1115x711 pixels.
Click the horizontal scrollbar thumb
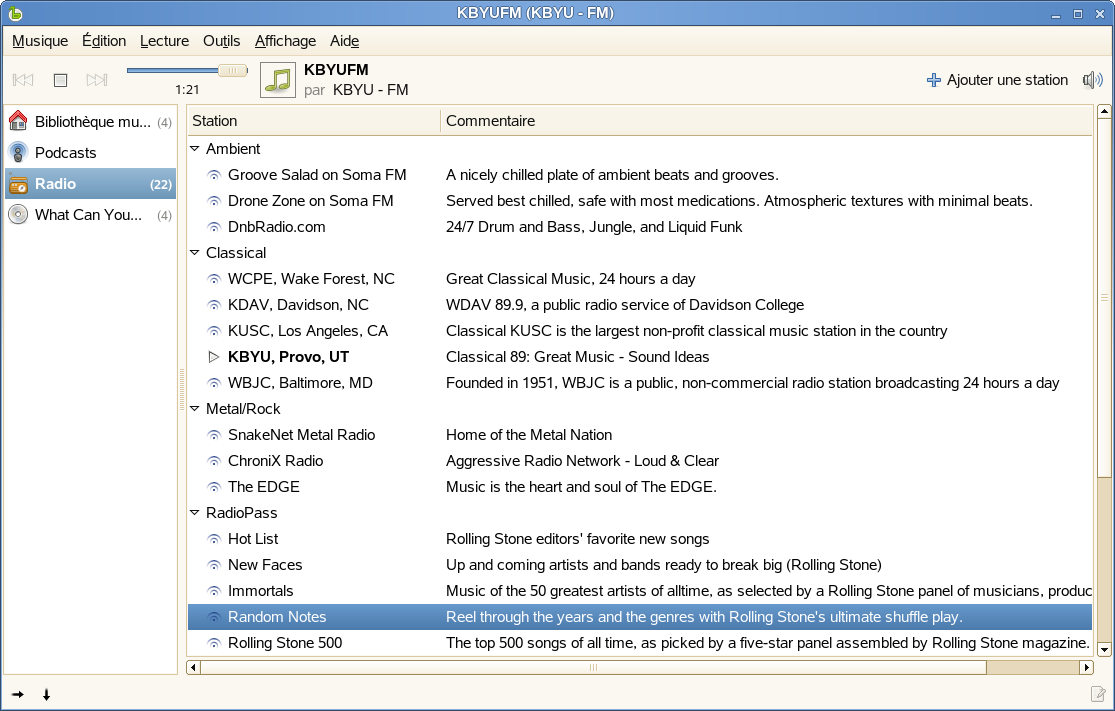(593, 667)
